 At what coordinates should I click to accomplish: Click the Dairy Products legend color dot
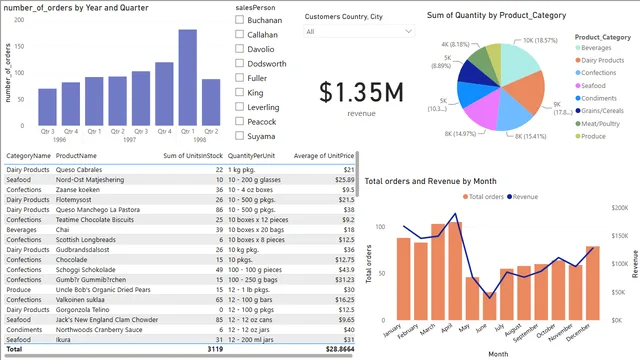pyautogui.click(x=578, y=60)
